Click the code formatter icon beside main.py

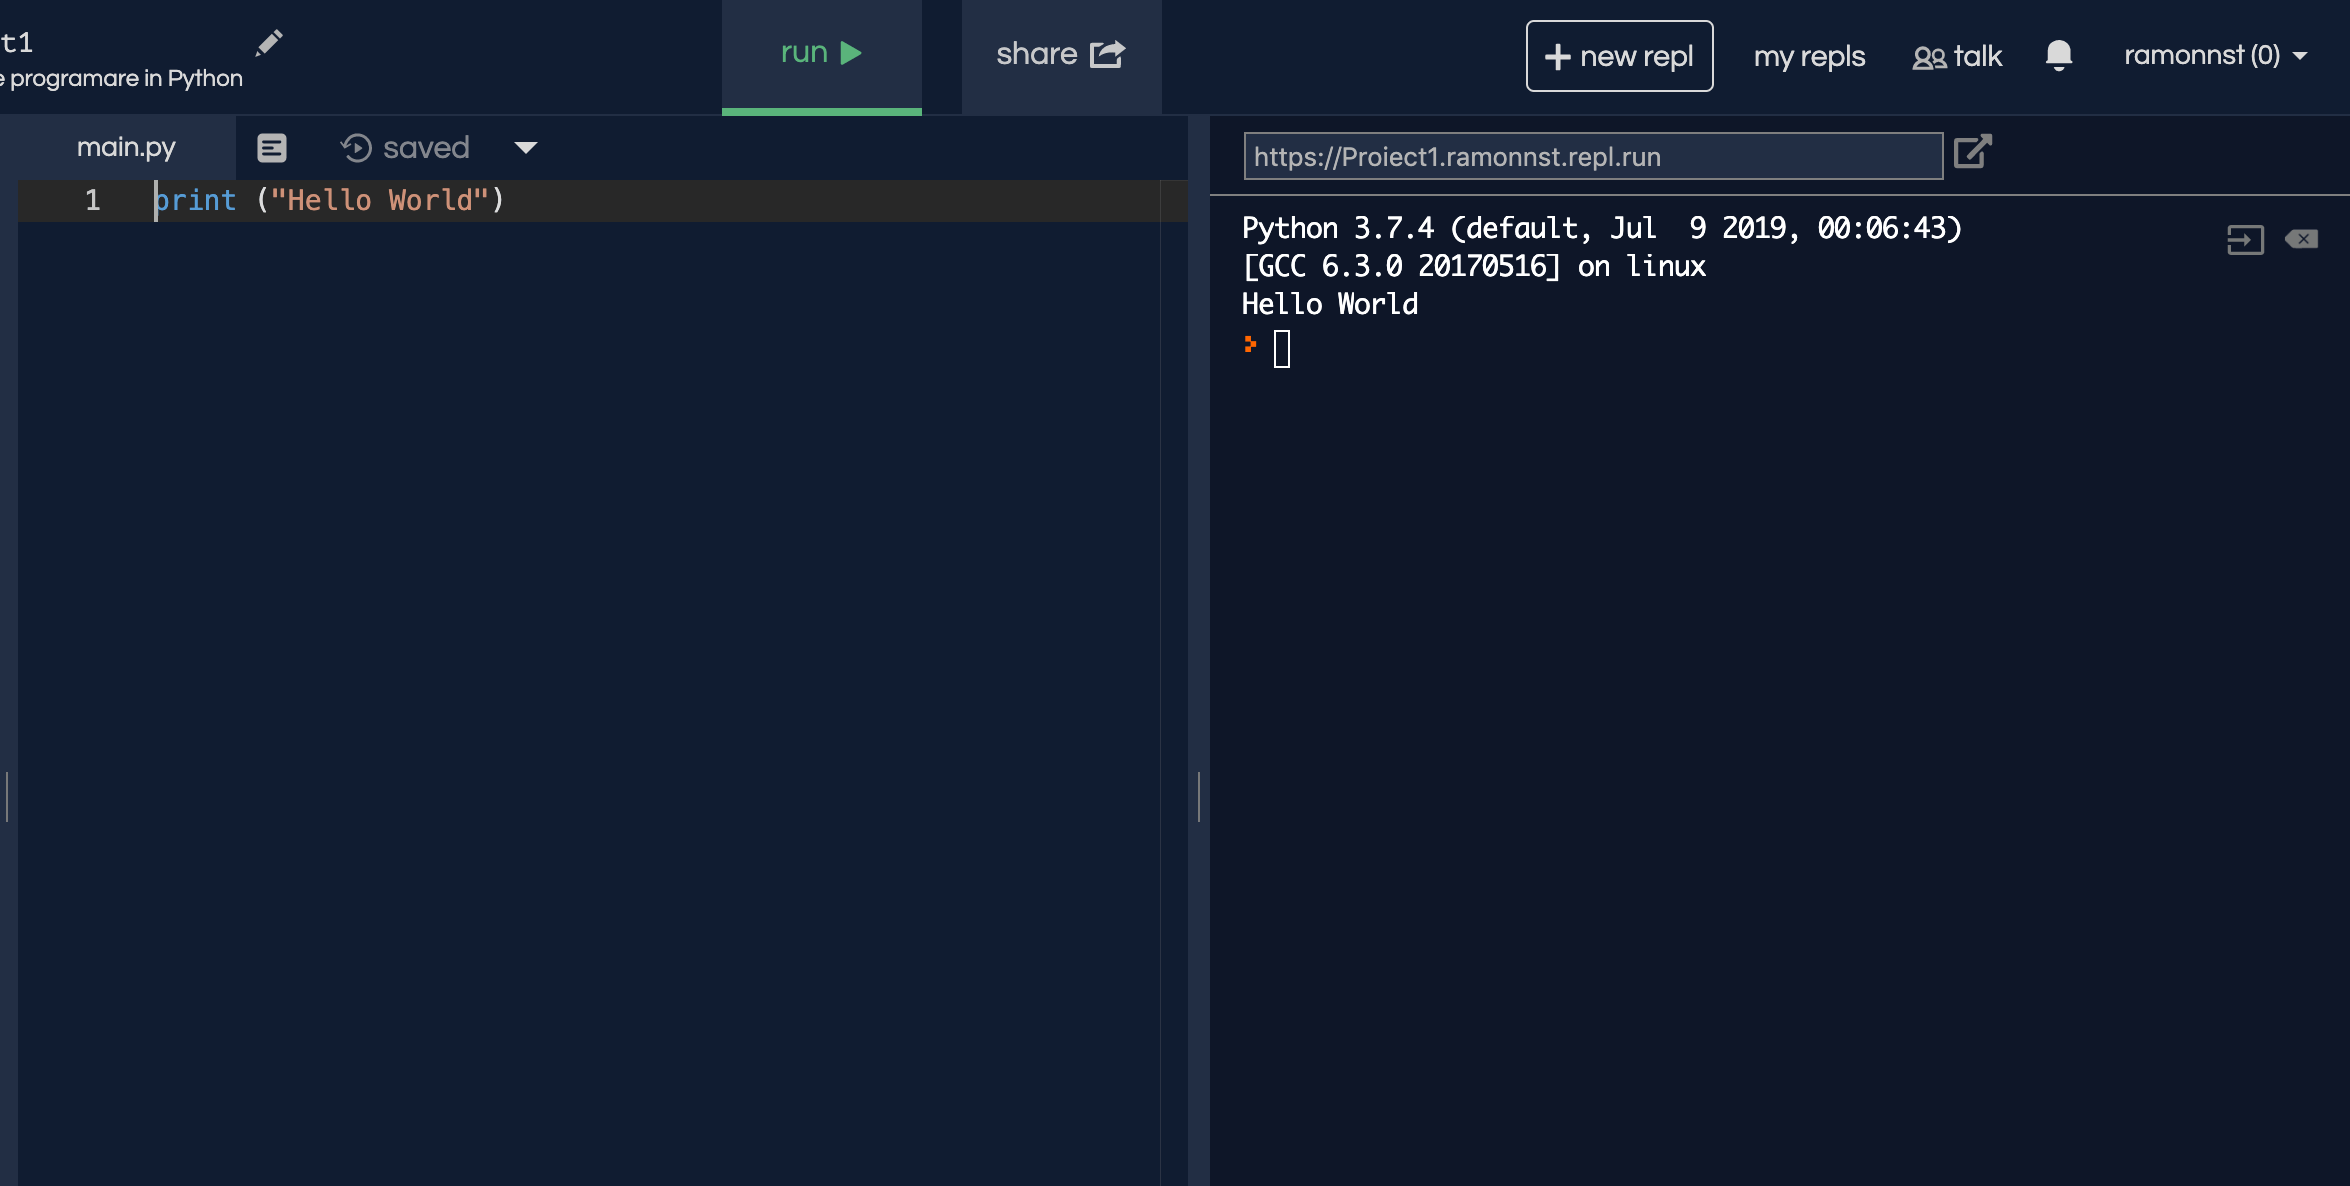272,148
